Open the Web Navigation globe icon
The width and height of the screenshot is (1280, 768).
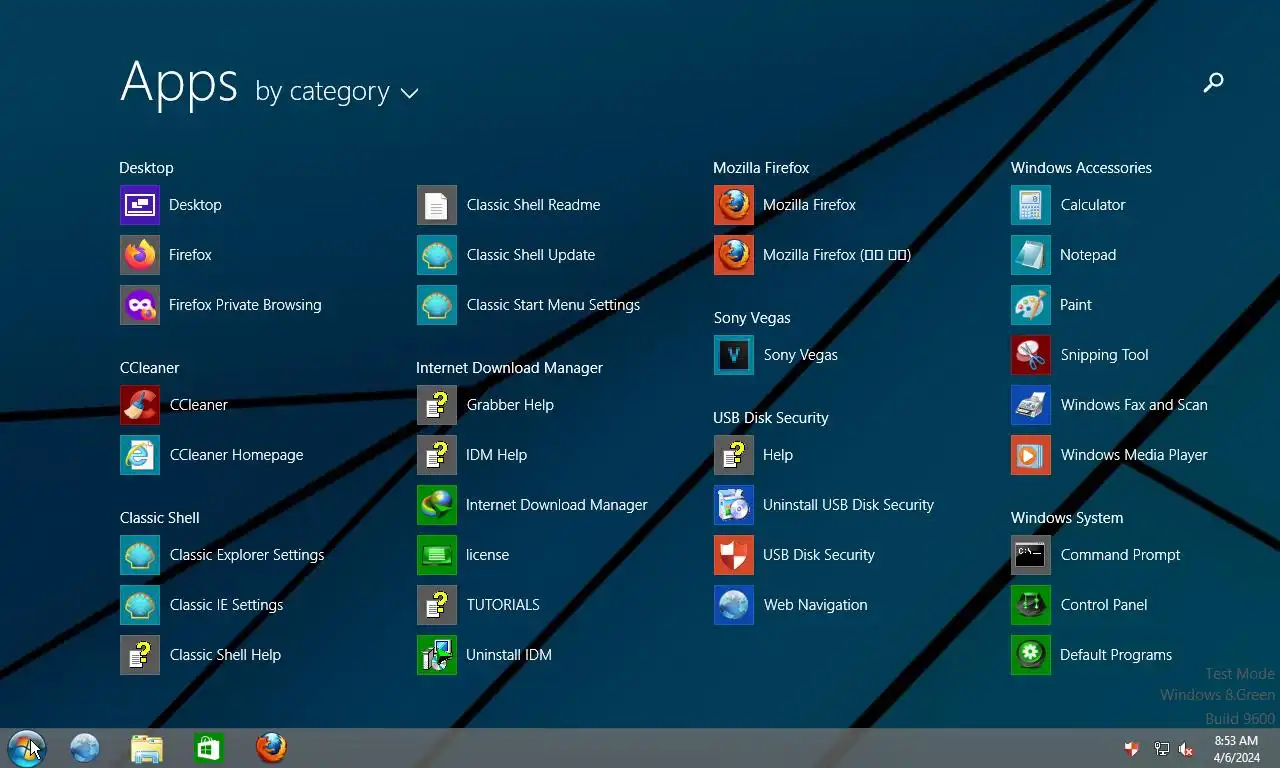734,605
